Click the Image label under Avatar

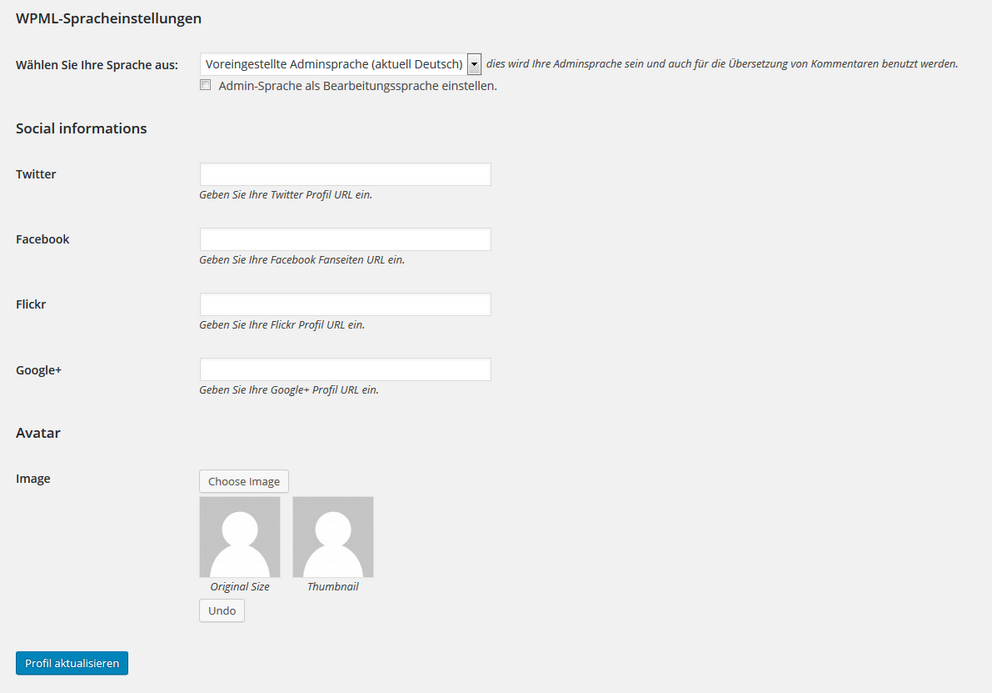pyautogui.click(x=33, y=479)
